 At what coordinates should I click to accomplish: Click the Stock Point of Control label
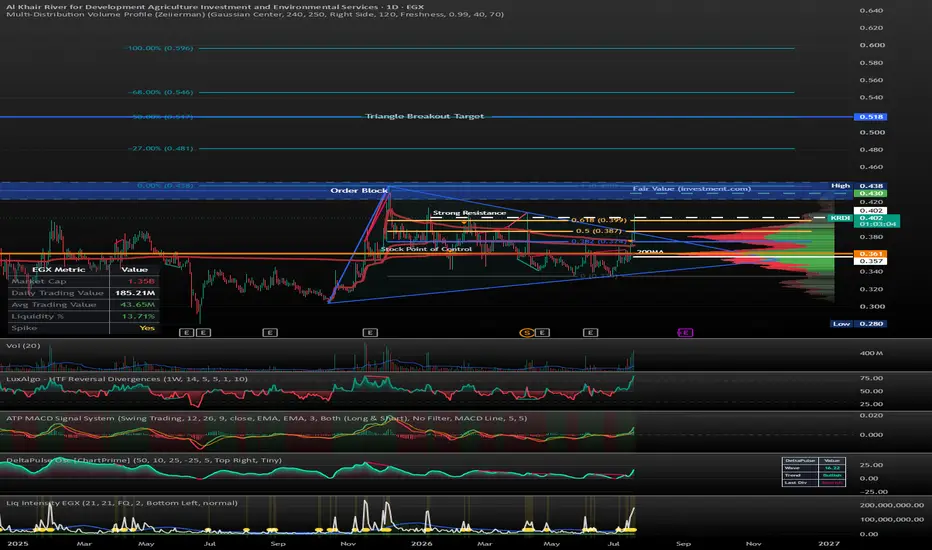coord(426,249)
